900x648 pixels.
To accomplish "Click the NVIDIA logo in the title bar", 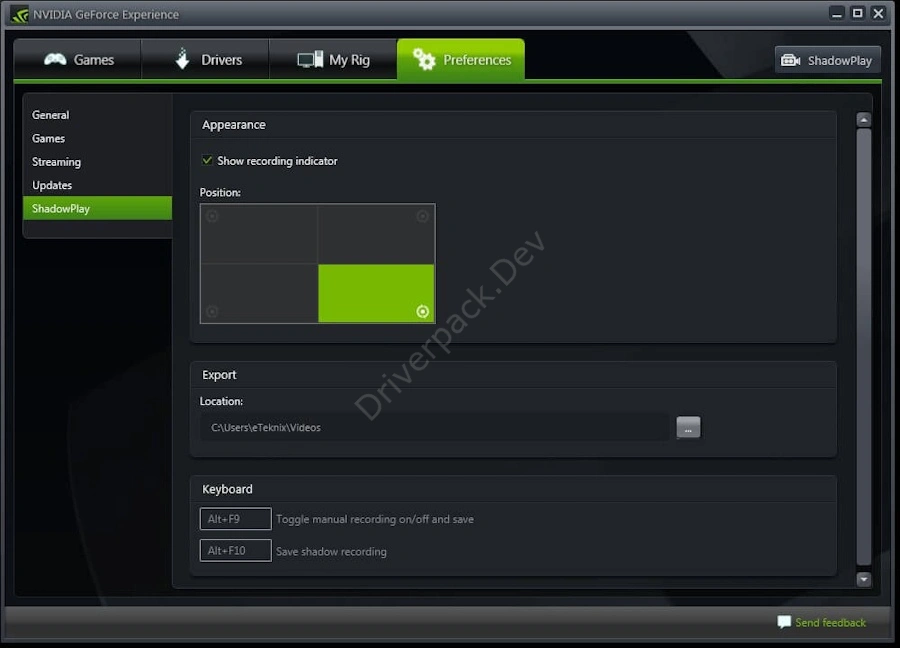I will click(19, 14).
